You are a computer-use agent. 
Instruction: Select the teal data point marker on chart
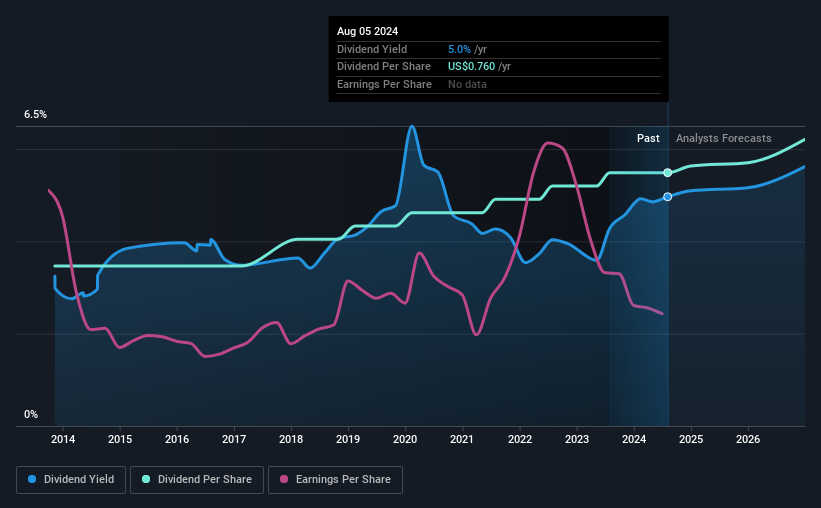tap(668, 173)
